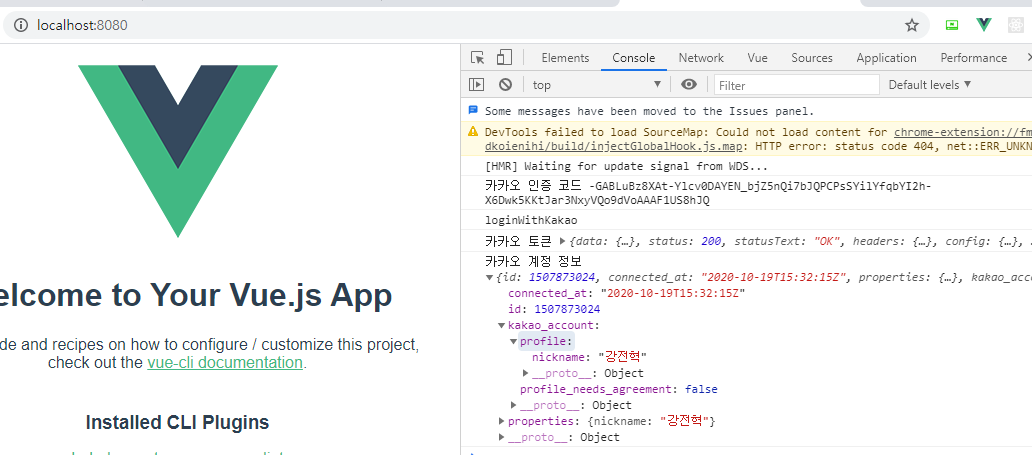Screen dimensions: 1032x455
Task: Click the nickname value "강전혁" under profile
Action: (x=623, y=357)
